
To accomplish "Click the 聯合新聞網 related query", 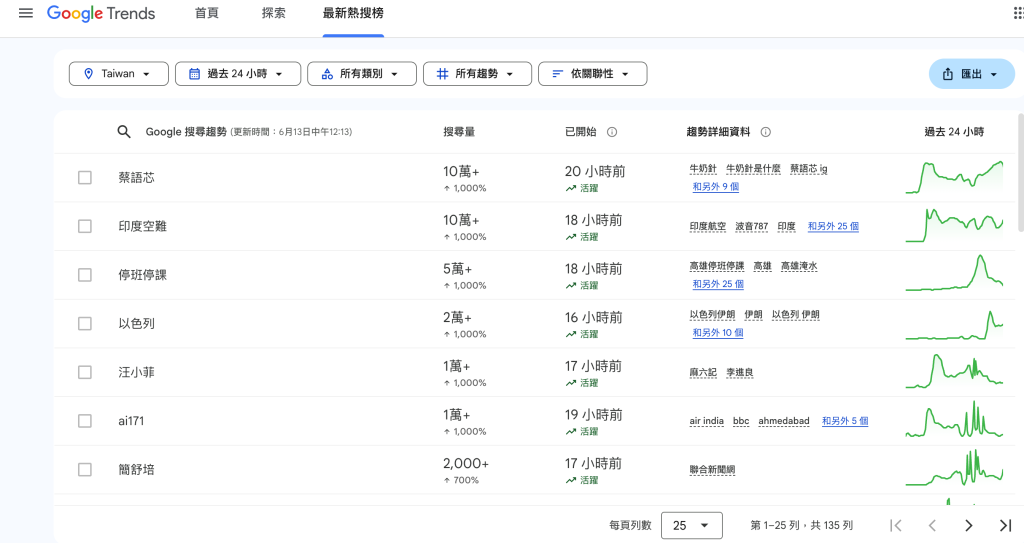I will coord(712,470).
